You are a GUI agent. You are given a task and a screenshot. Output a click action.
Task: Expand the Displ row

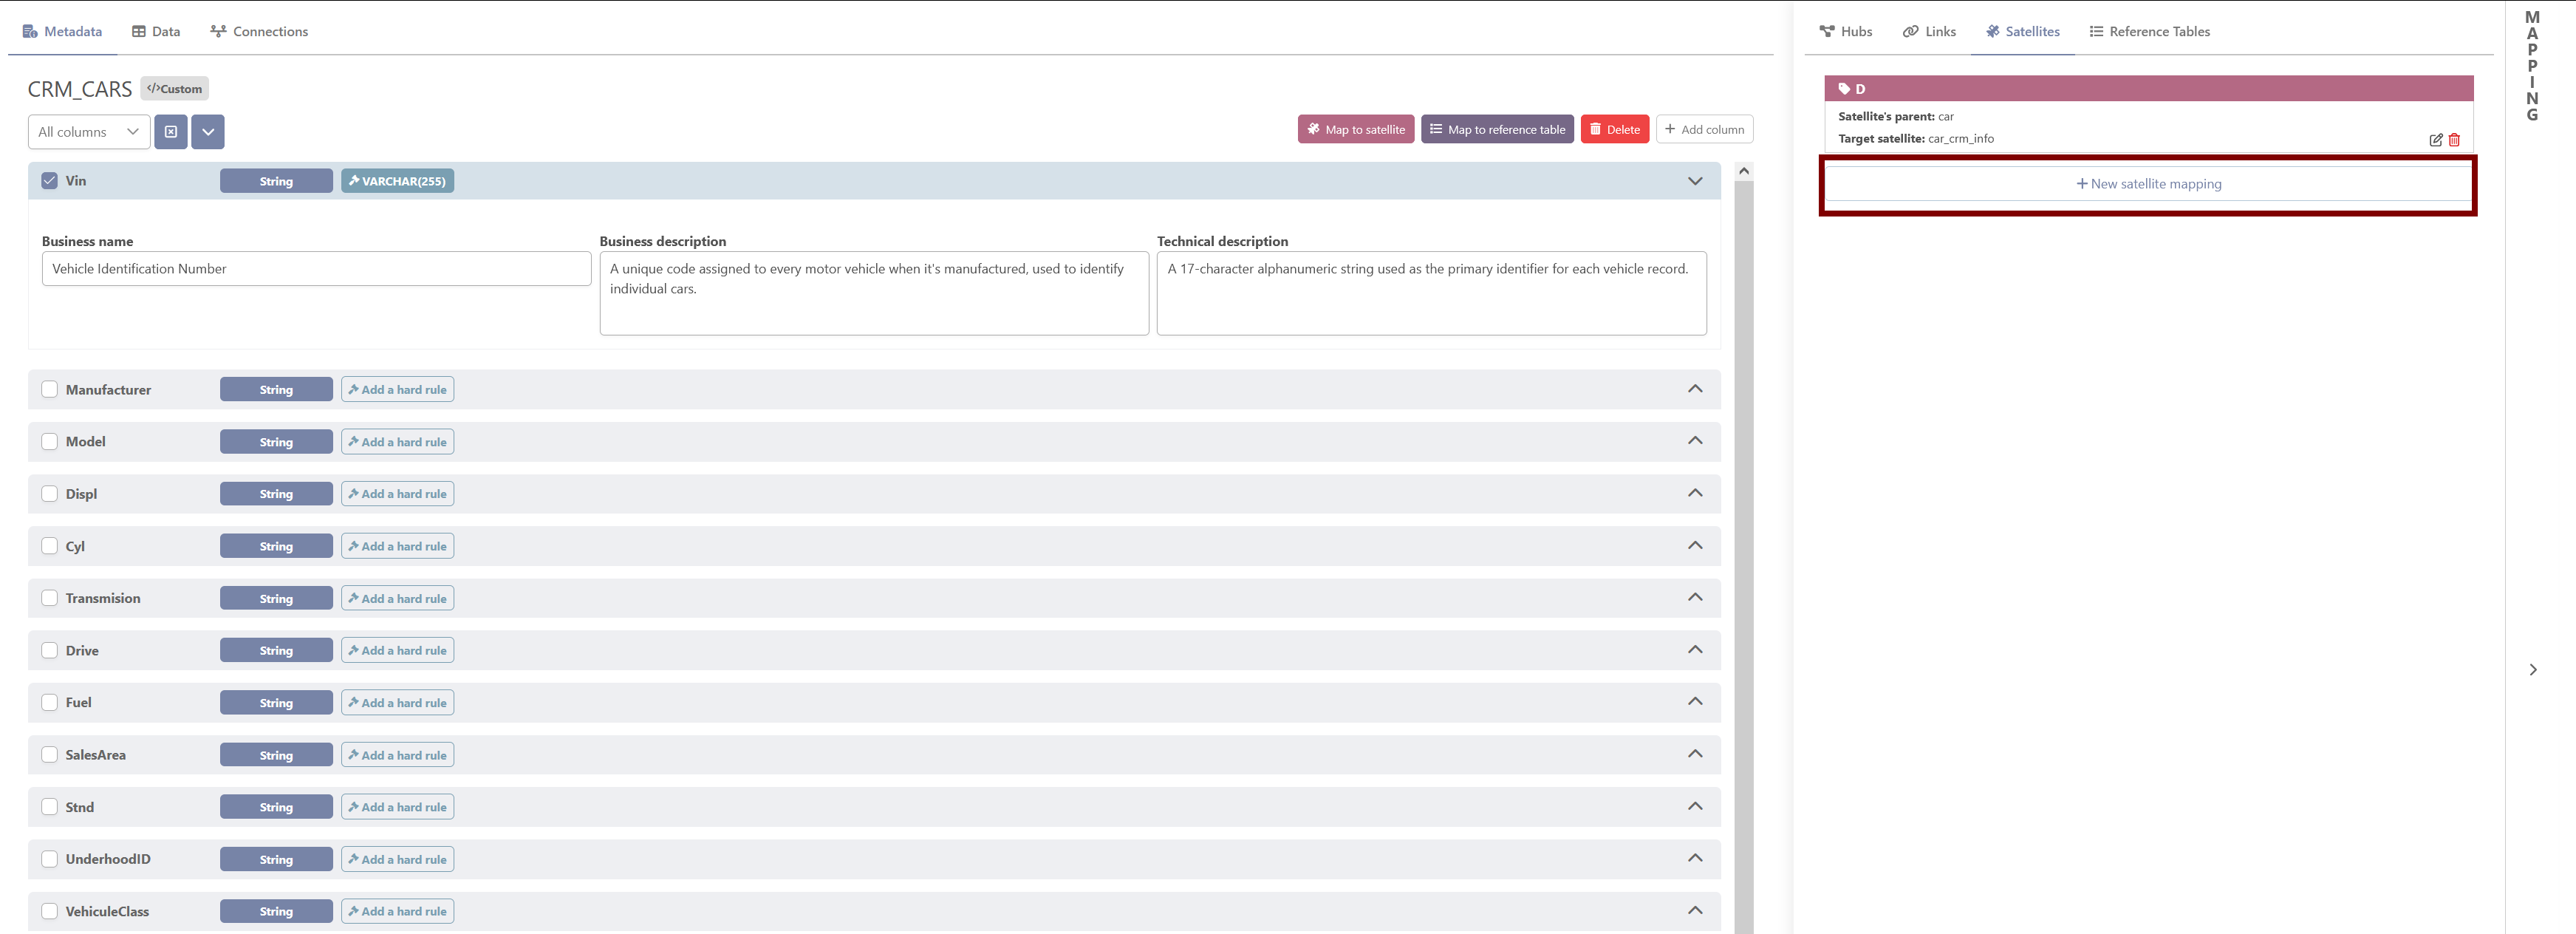point(1695,493)
